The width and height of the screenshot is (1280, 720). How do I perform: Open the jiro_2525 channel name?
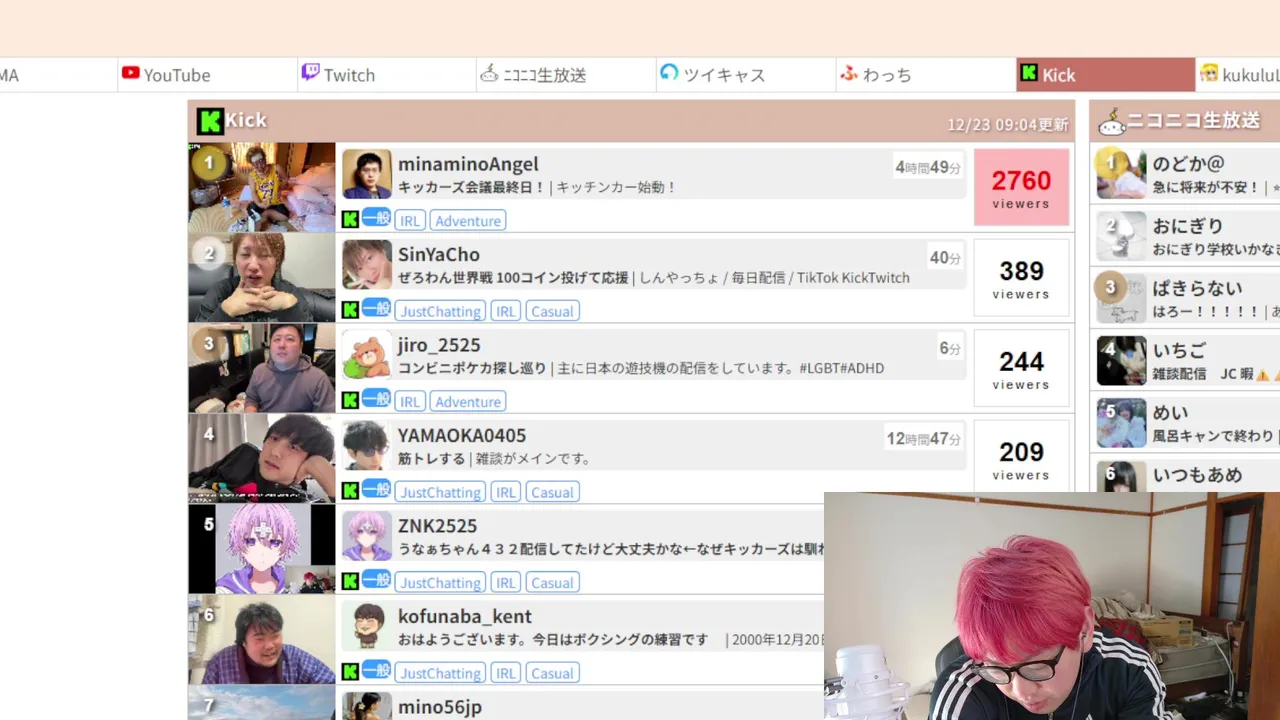click(x=439, y=345)
